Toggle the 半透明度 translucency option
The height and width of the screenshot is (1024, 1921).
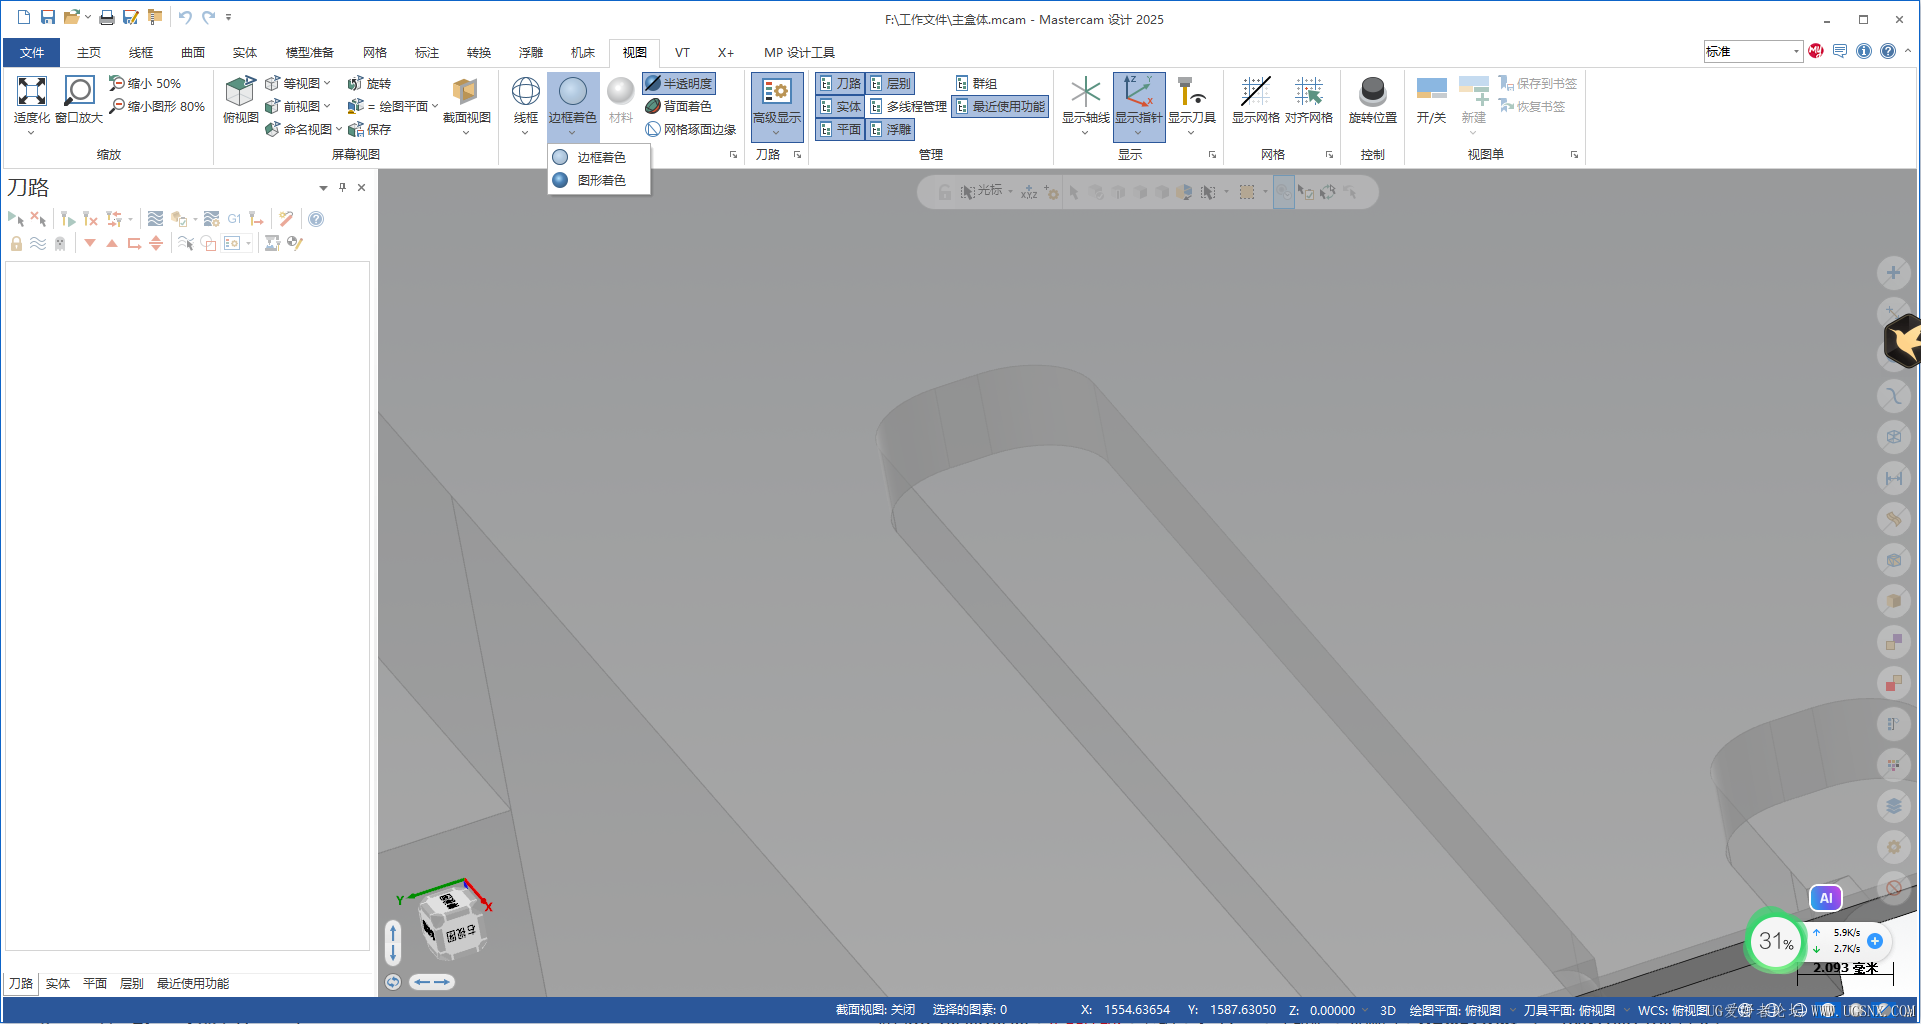679,84
